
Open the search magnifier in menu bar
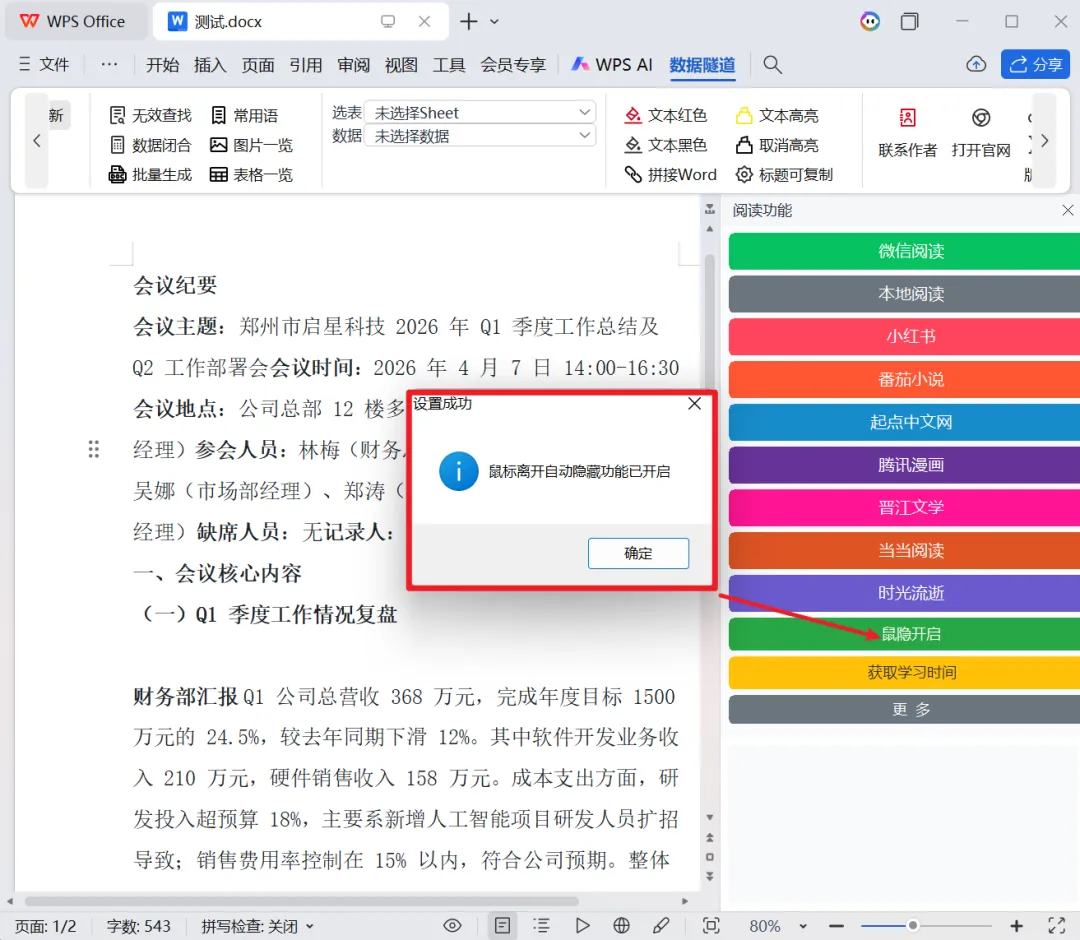tap(772, 65)
